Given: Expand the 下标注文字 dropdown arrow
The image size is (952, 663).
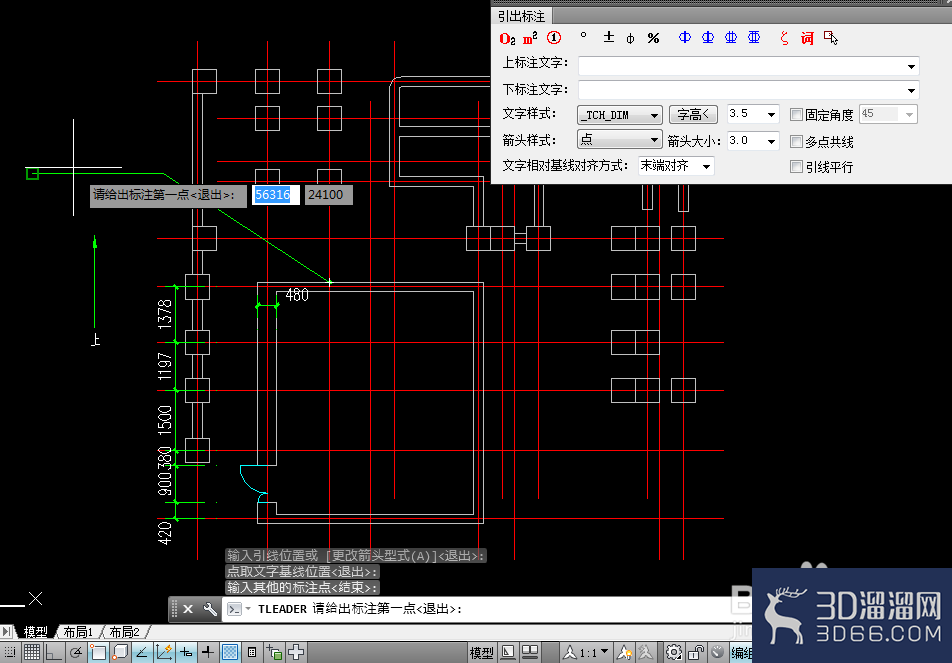Looking at the screenshot, I should coord(911,90).
